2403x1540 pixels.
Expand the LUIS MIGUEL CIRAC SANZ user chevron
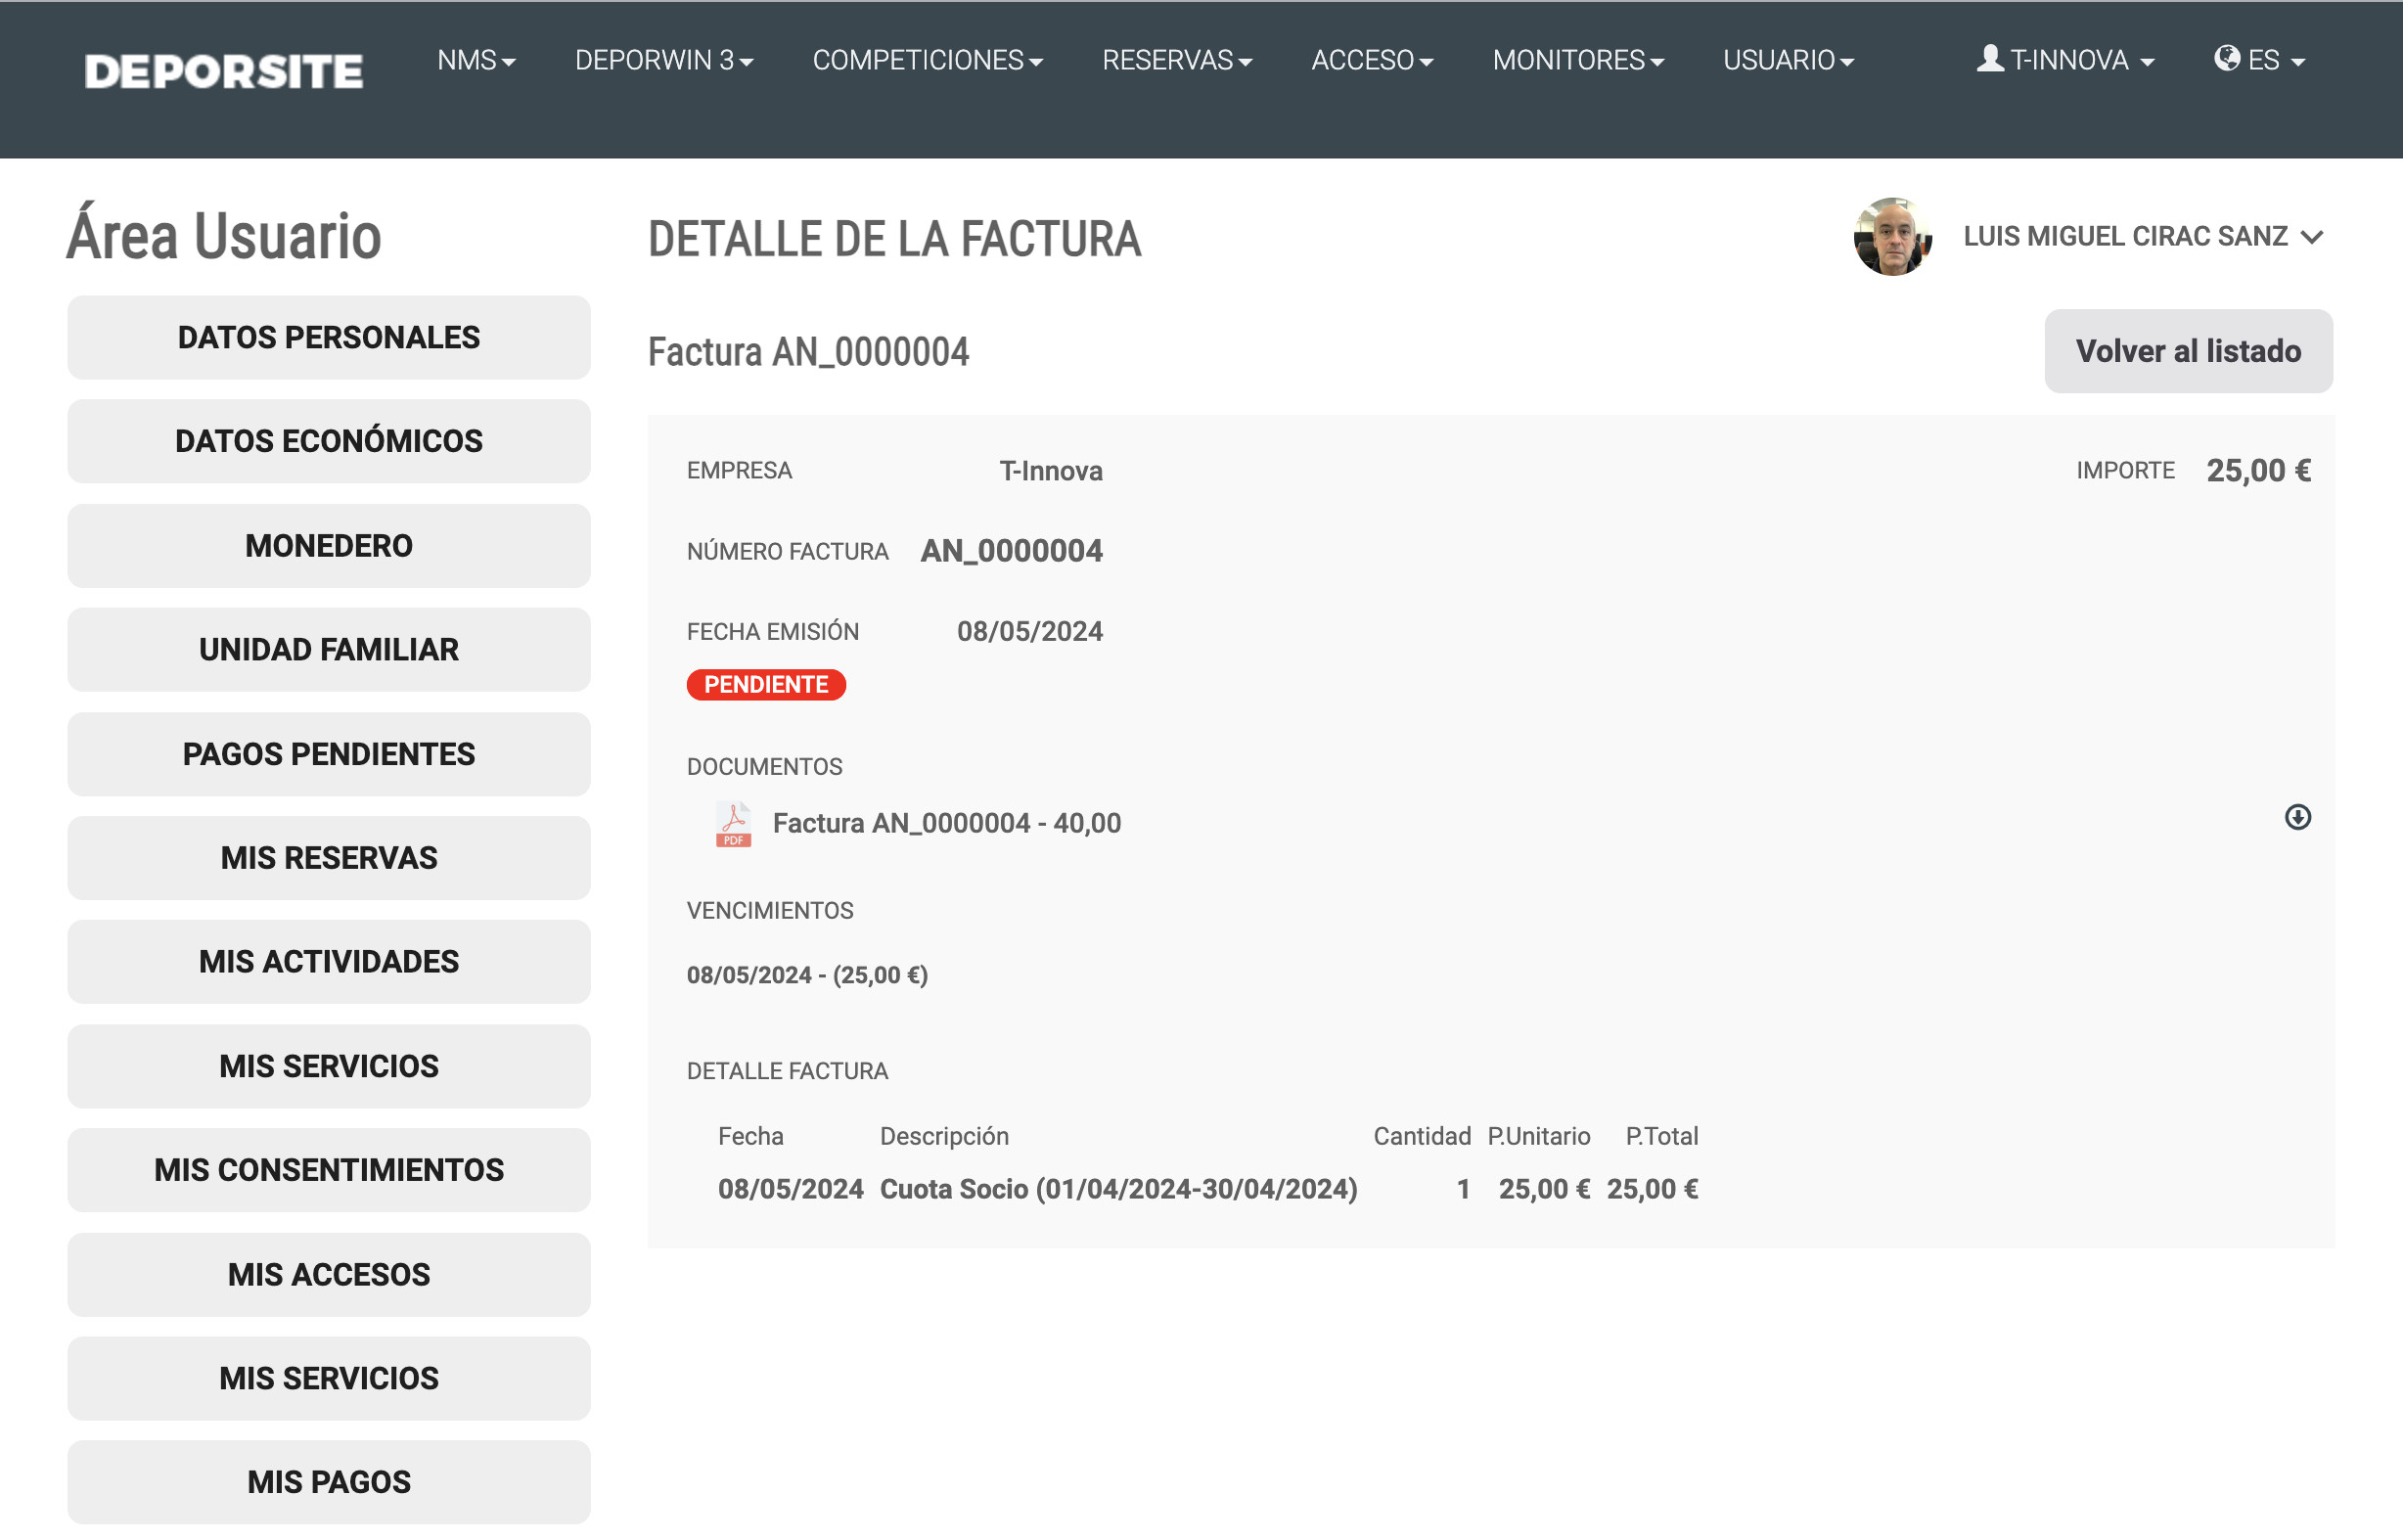(x=2311, y=238)
